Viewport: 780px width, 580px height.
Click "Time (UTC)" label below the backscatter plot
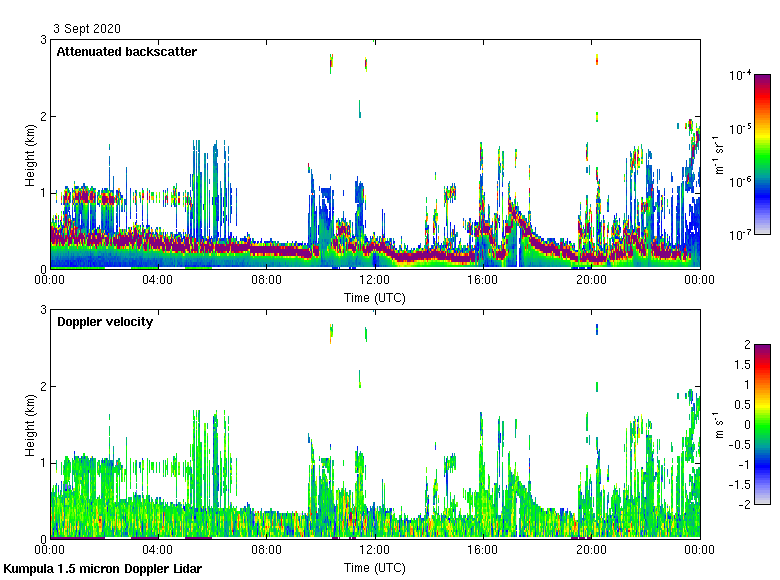coord(375,297)
